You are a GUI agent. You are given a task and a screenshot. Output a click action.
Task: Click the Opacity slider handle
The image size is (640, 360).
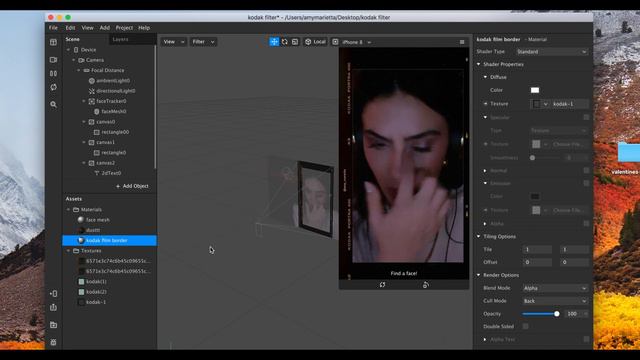tap(557, 314)
